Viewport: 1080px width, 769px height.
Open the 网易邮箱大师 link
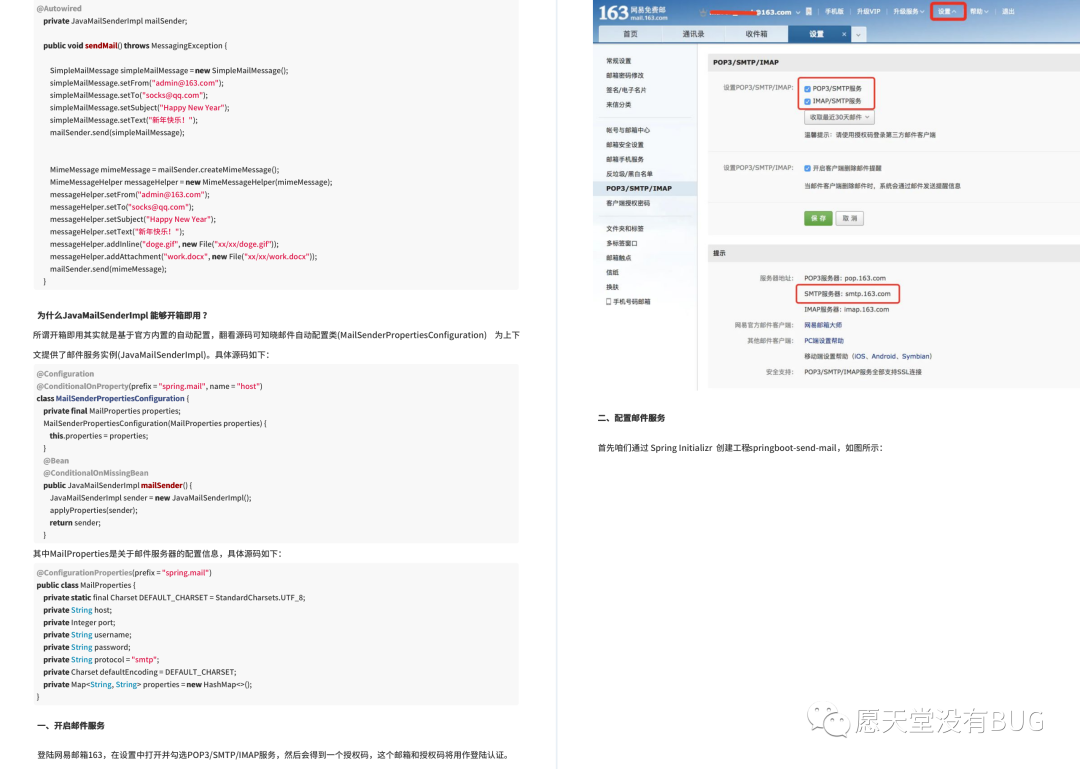pos(823,325)
